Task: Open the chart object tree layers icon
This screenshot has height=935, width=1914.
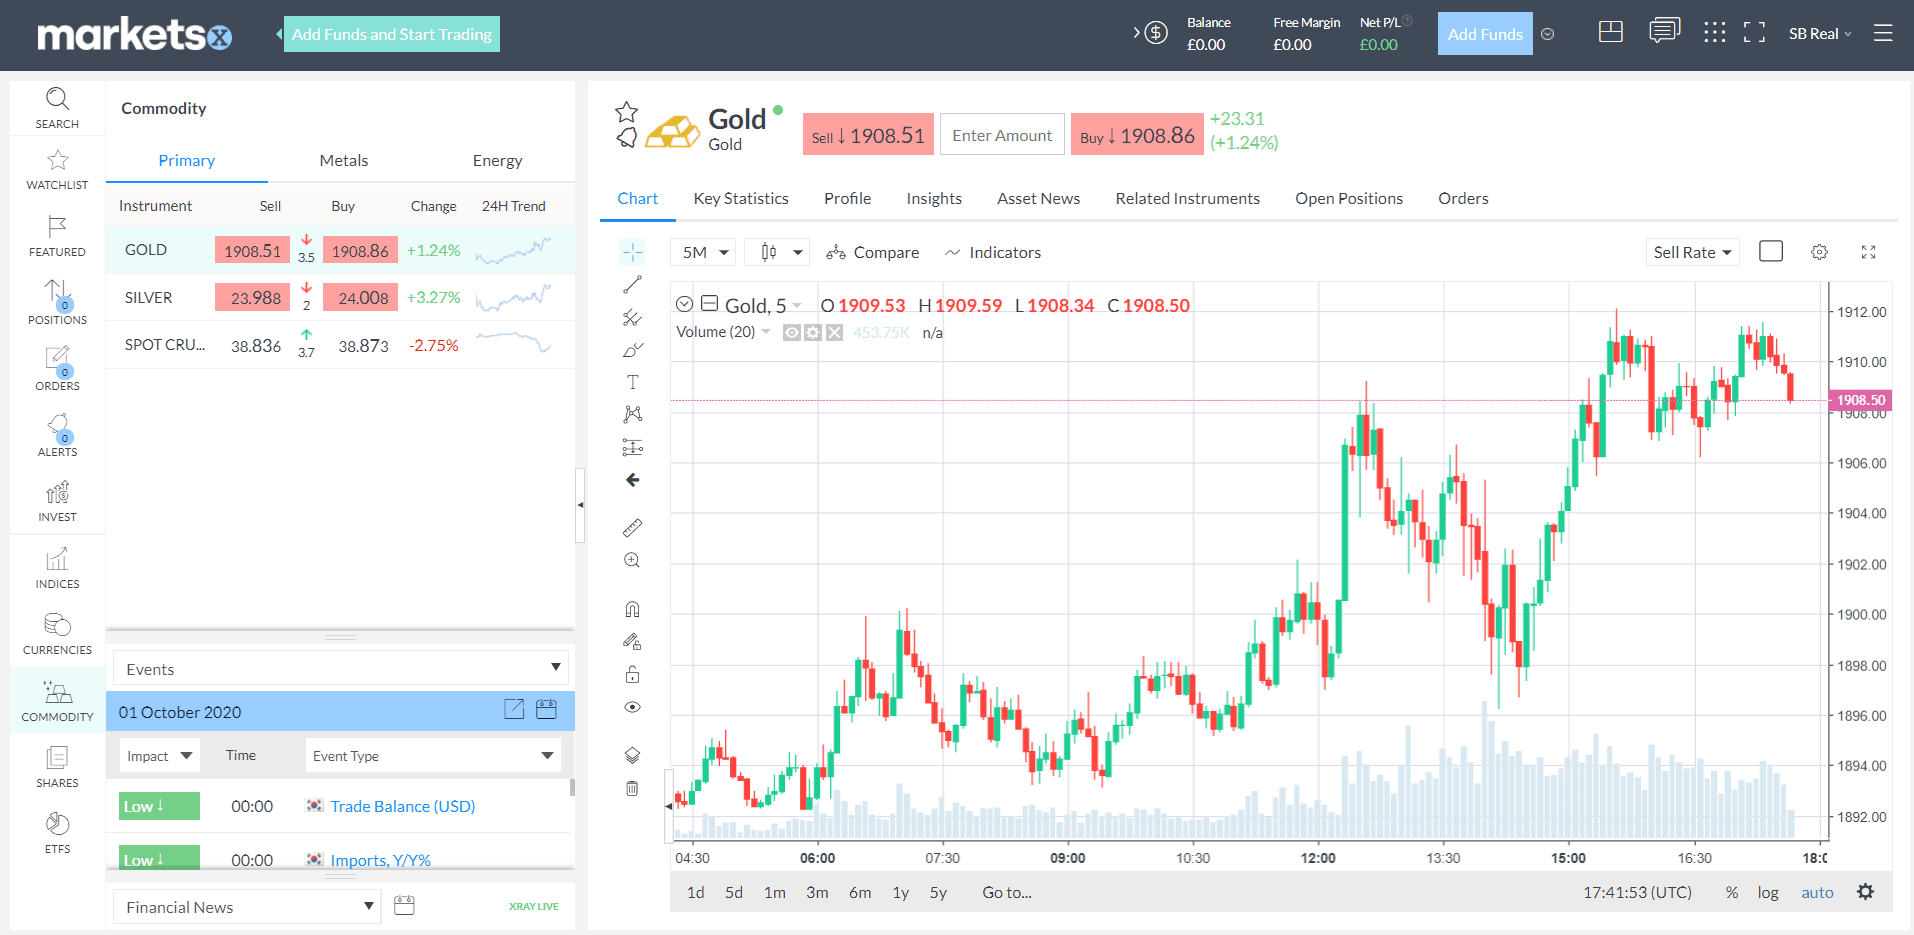Action: coord(632,755)
